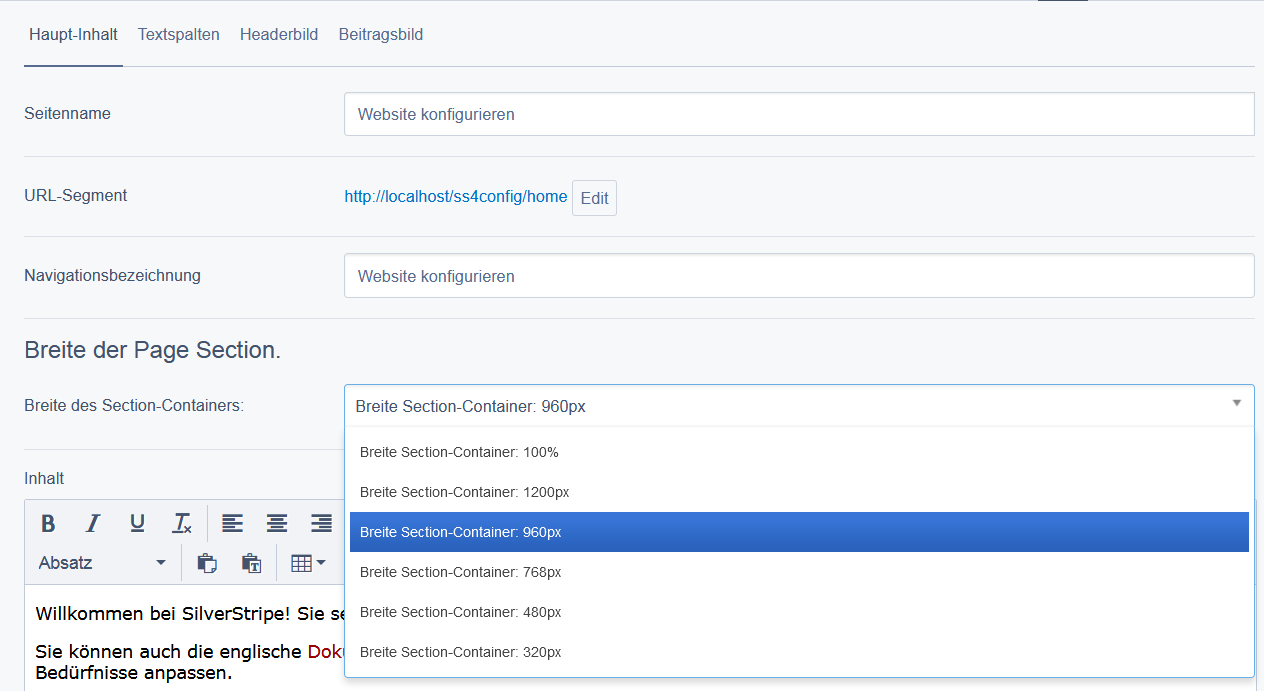
Task: Click the paste as plain text icon
Action: tap(251, 563)
